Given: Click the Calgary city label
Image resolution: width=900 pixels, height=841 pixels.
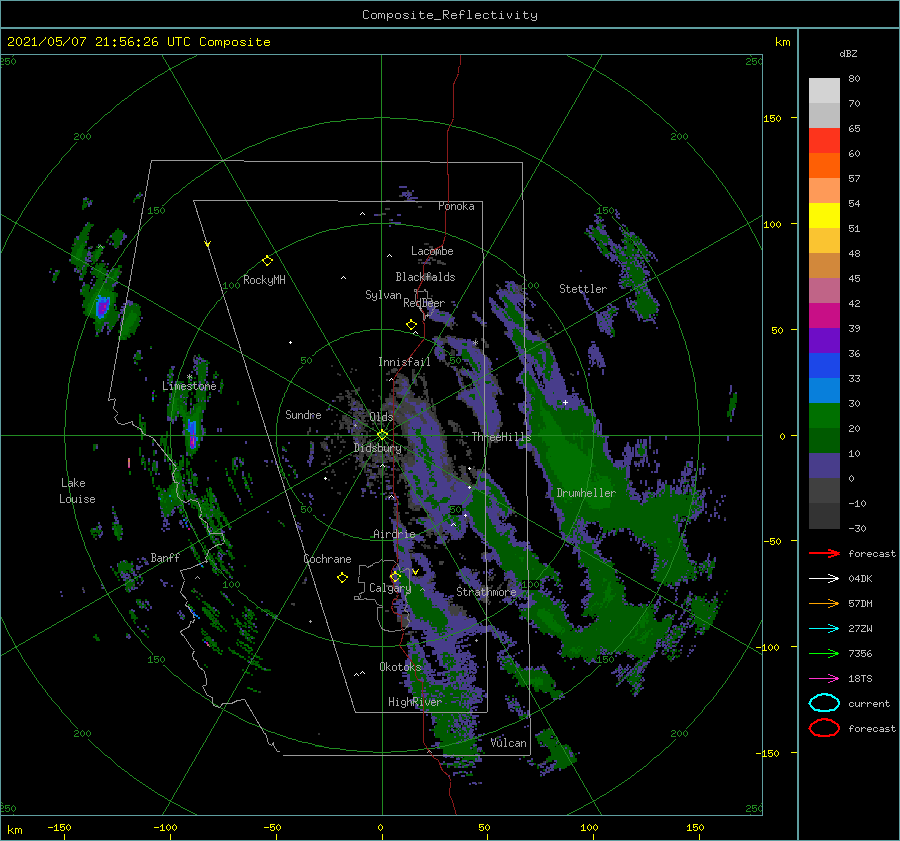Looking at the screenshot, I should coord(390,588).
